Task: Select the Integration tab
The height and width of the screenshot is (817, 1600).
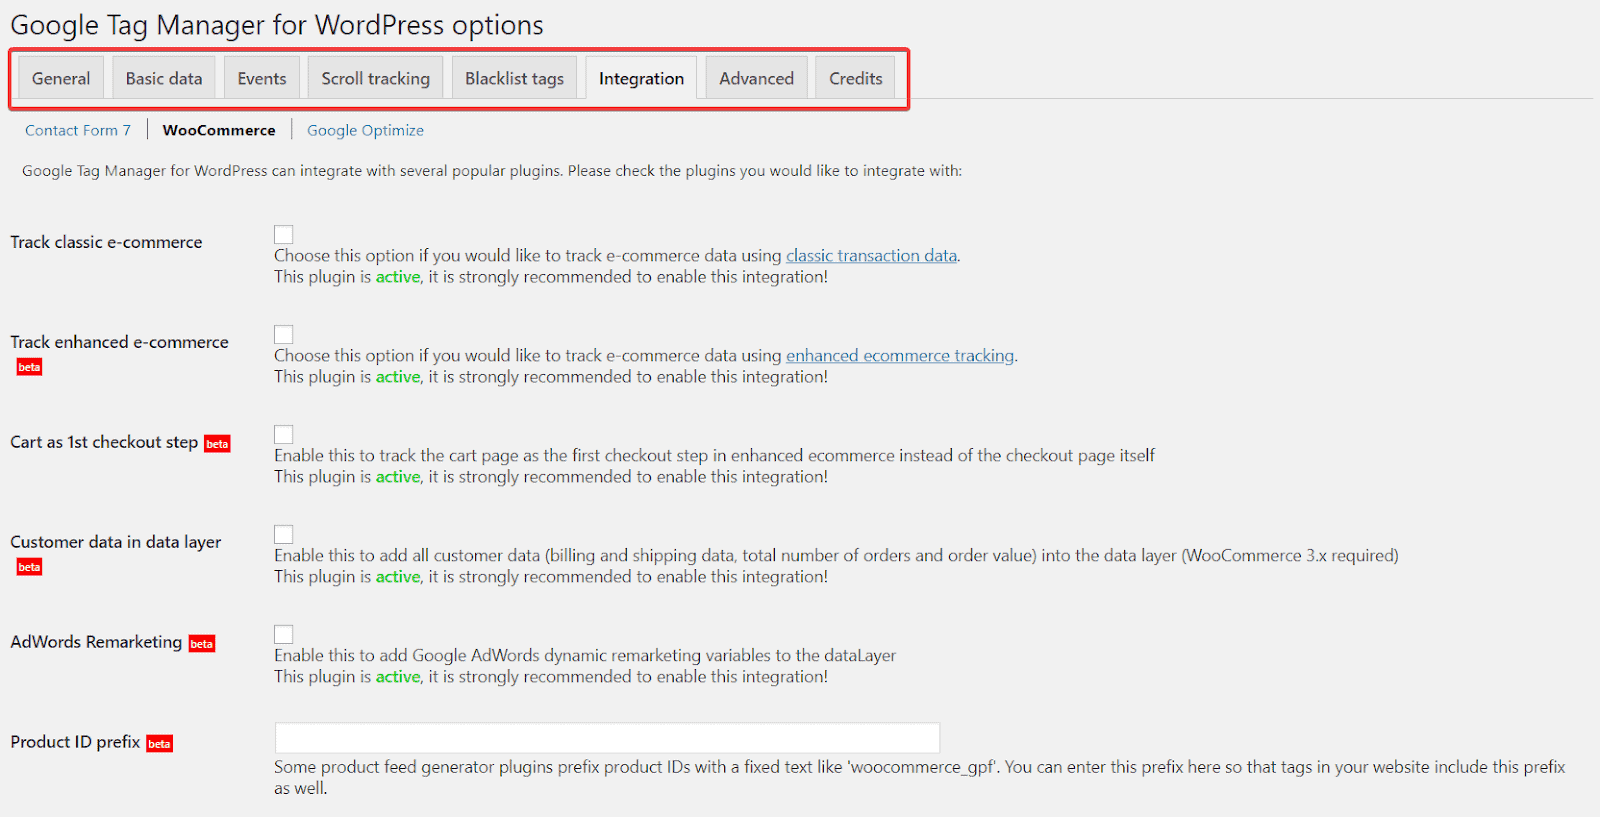Action: (641, 78)
